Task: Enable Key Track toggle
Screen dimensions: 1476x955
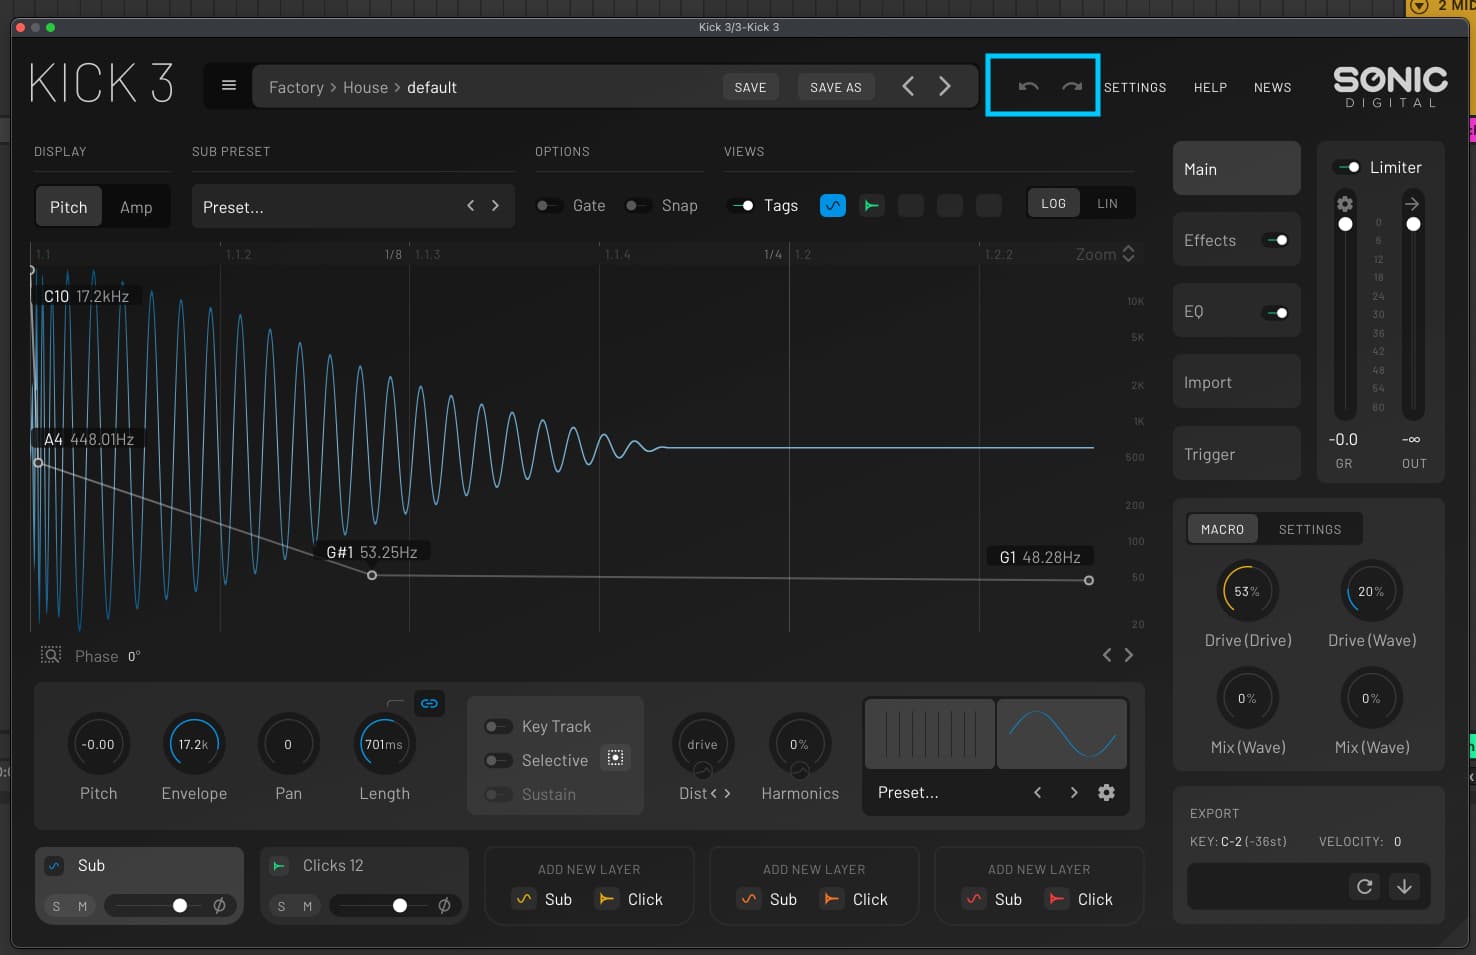Action: pos(497,726)
